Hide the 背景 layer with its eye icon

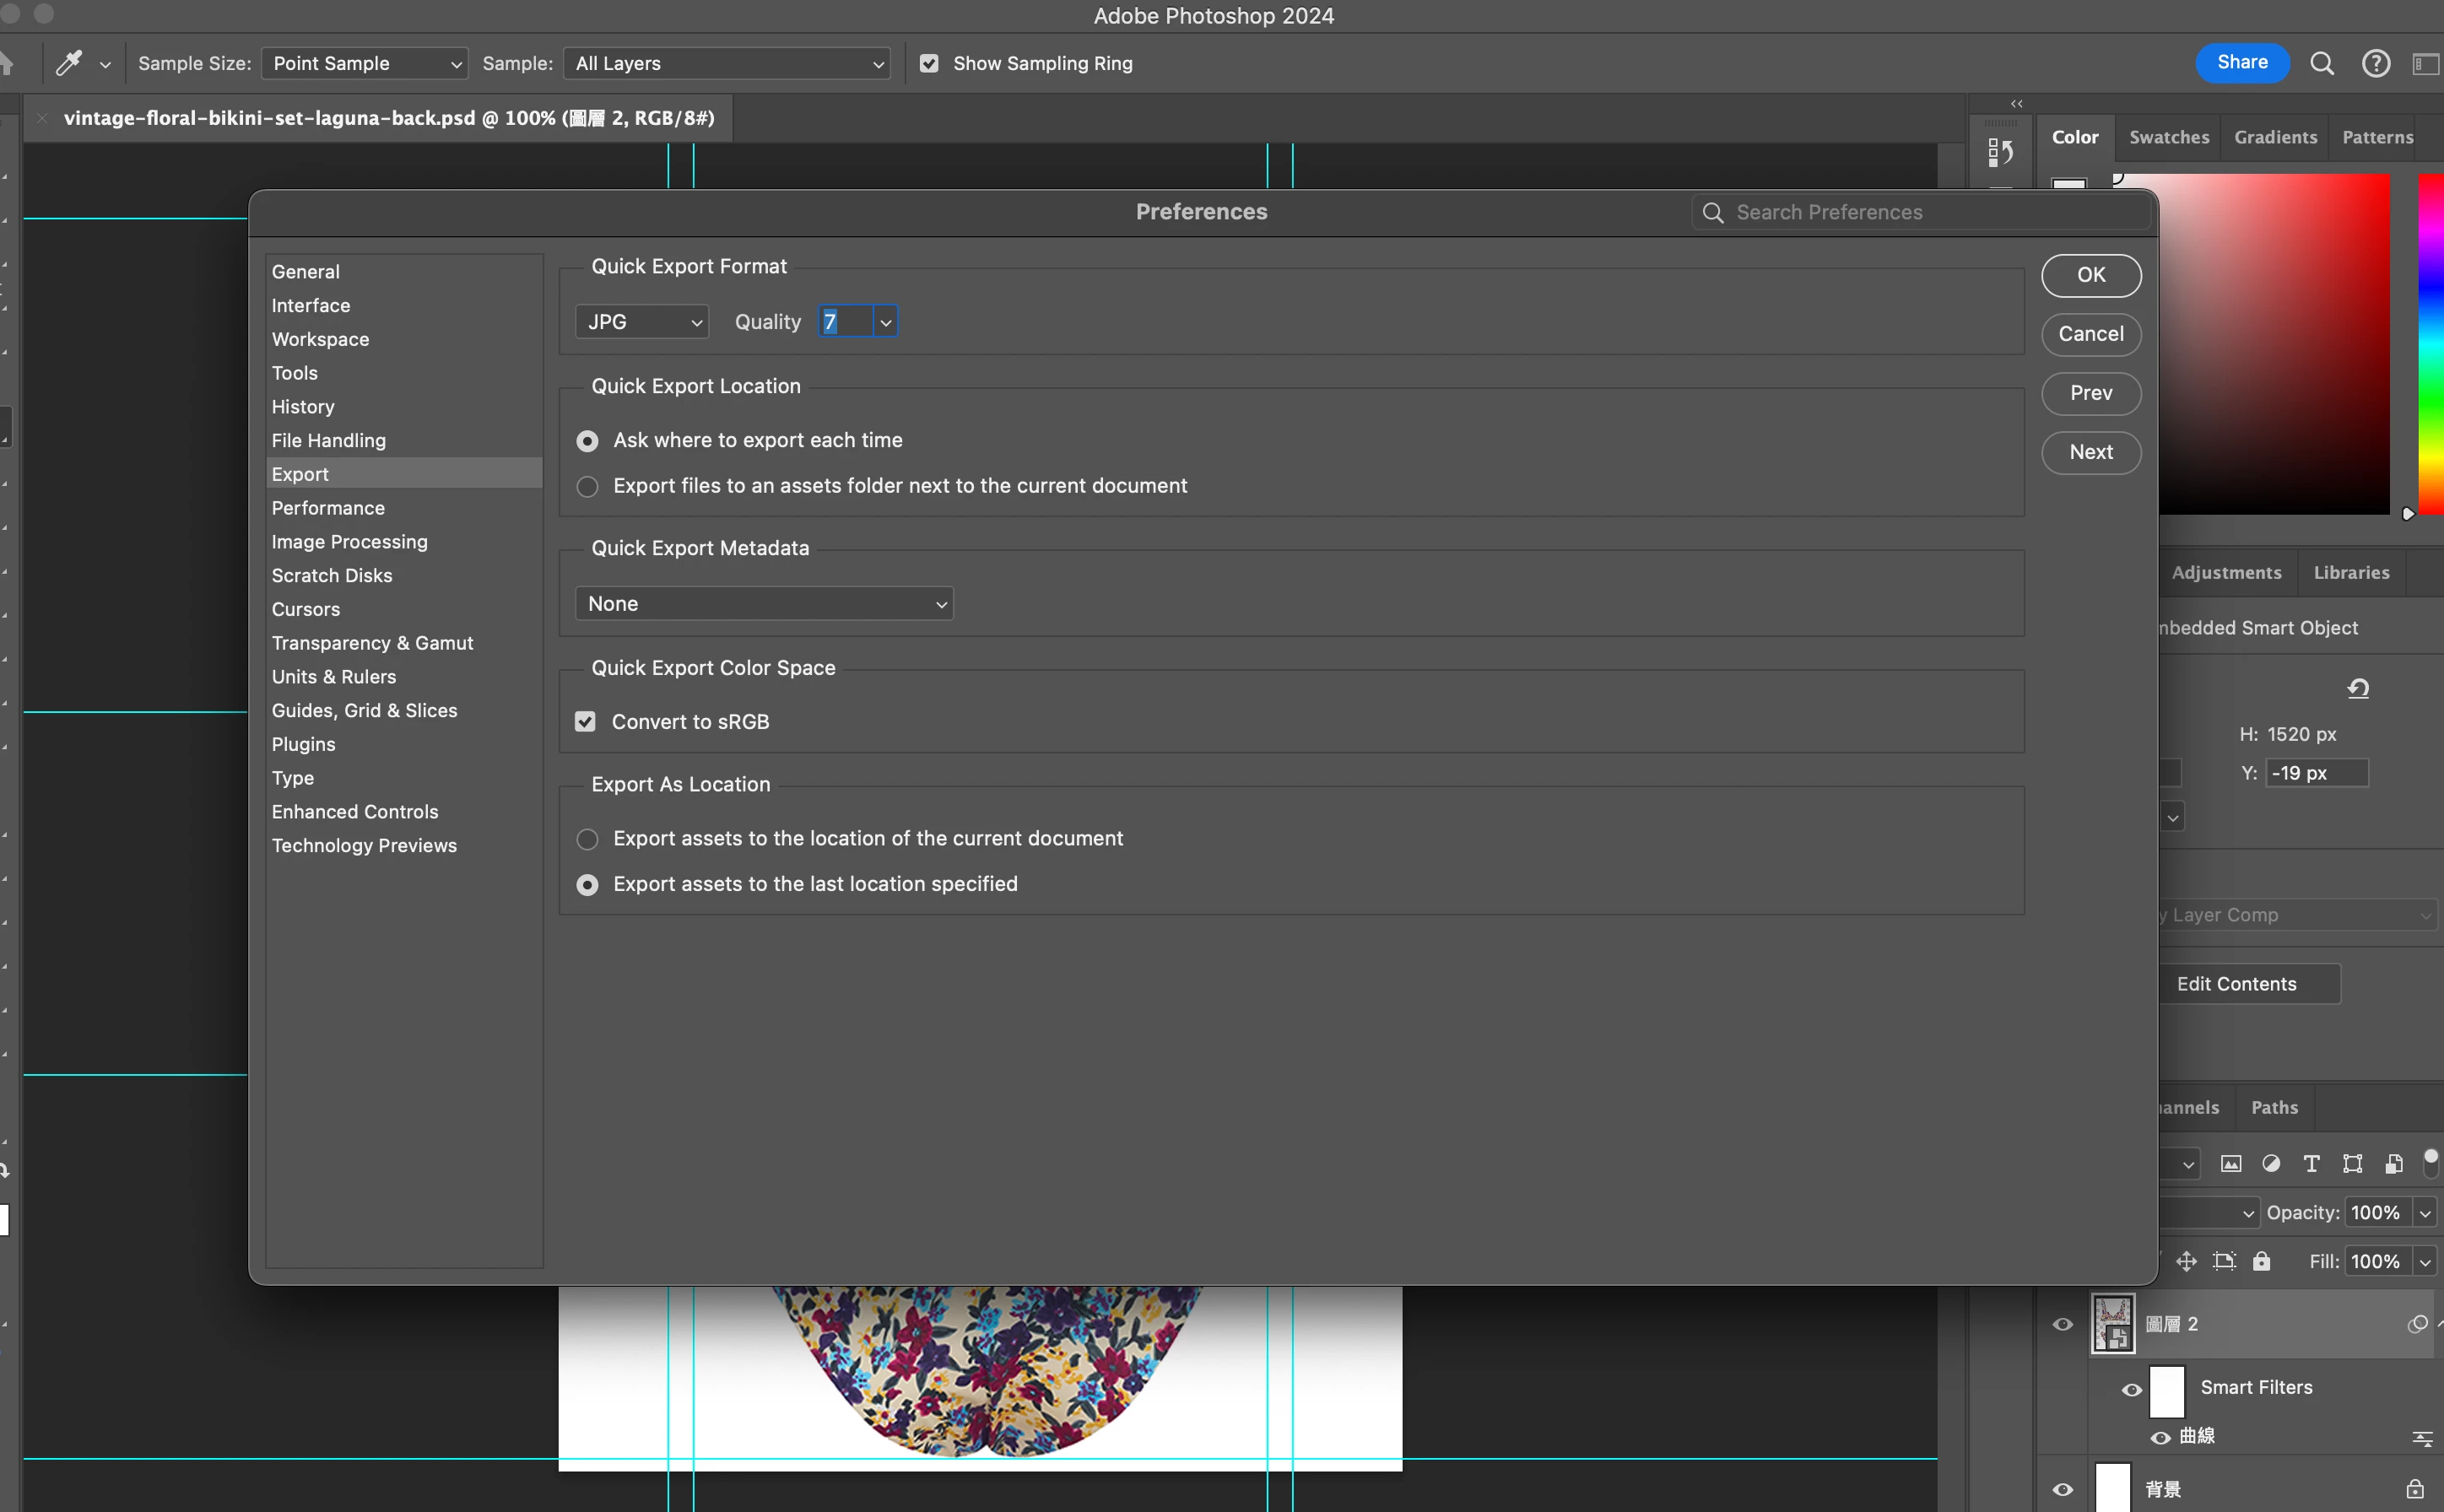(x=2063, y=1489)
